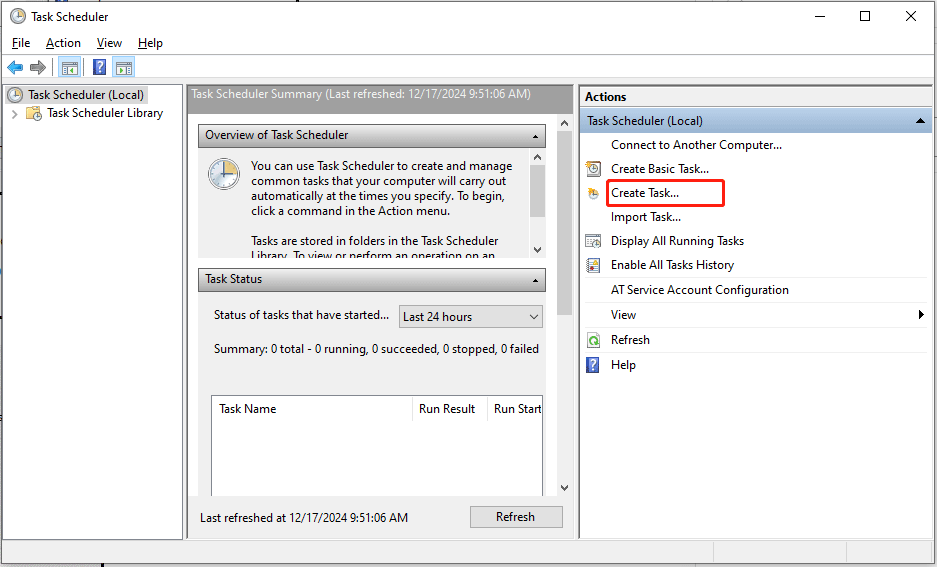This screenshot has width=937, height=567.
Task: Open the Help menu
Action: click(x=150, y=43)
